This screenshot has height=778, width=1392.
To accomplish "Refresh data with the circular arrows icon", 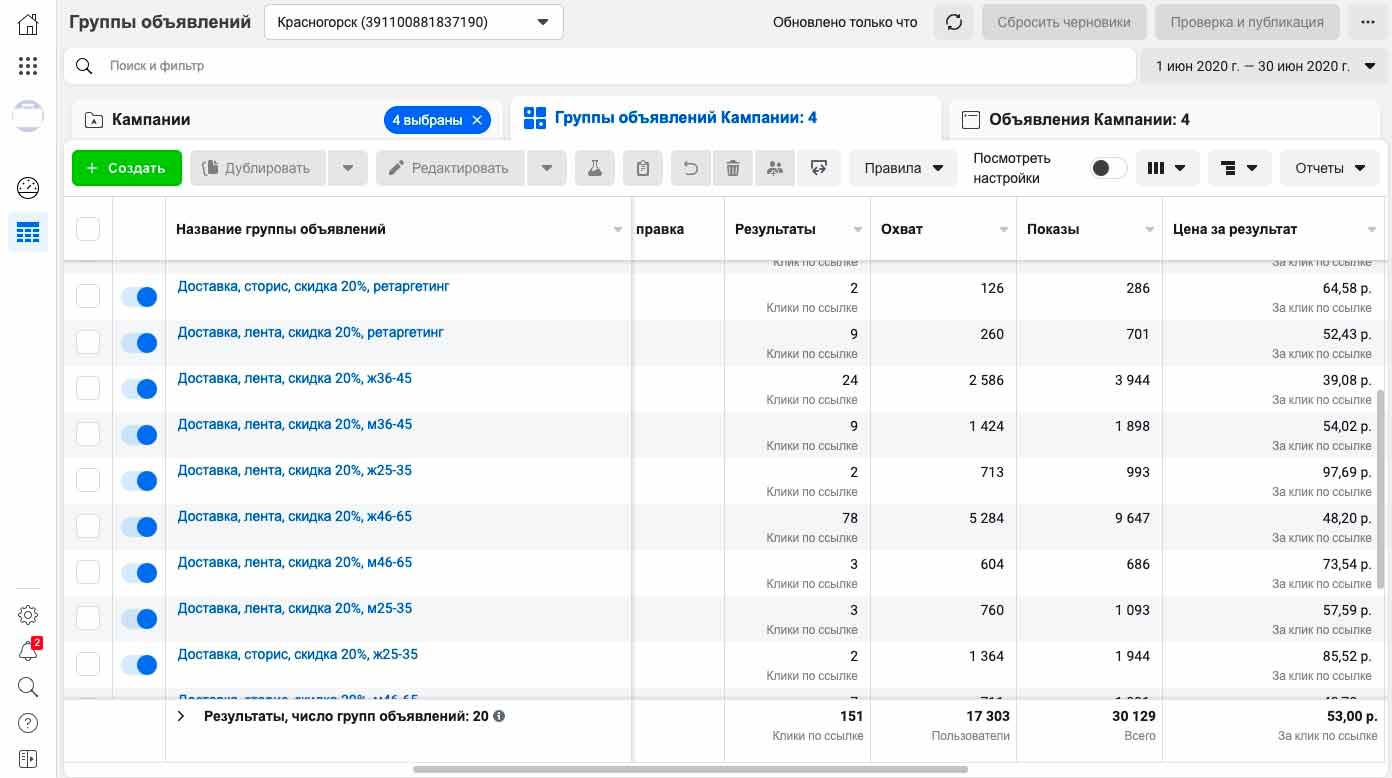I will point(954,22).
